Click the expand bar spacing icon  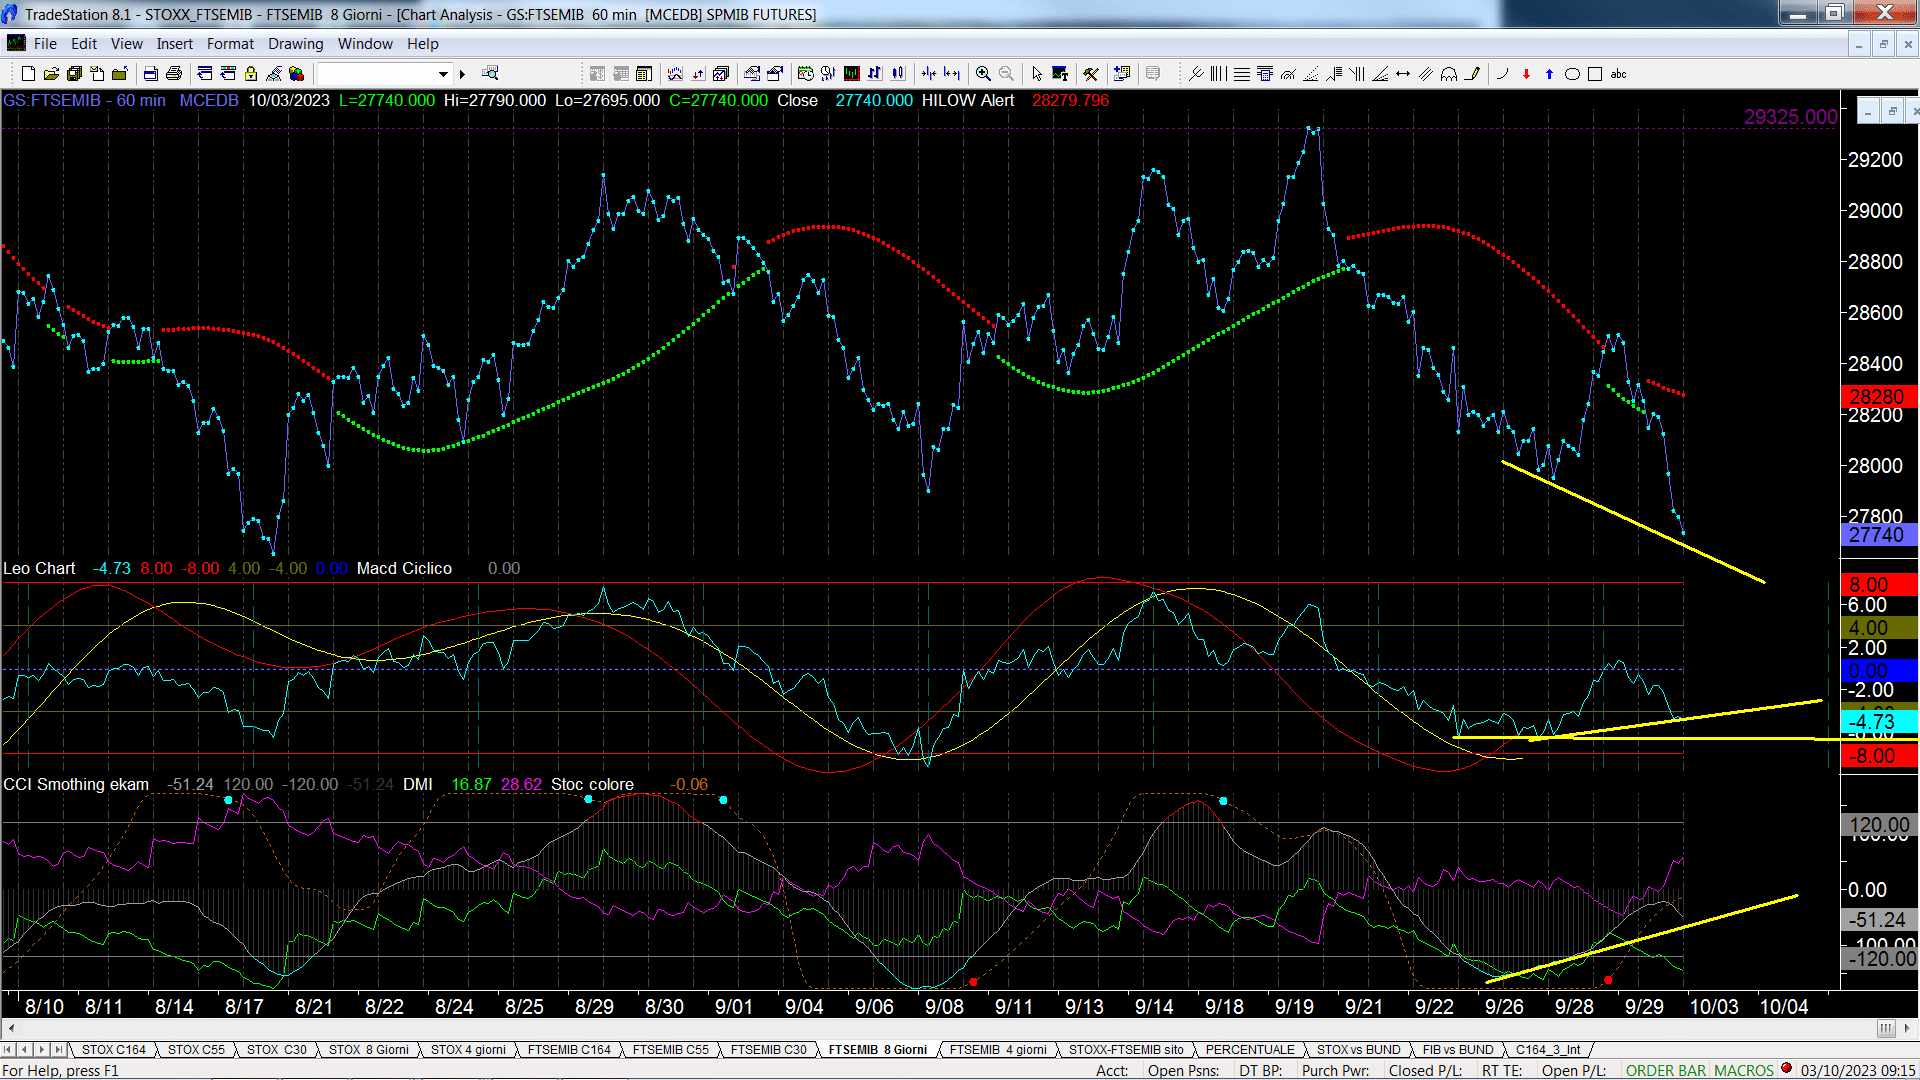click(x=952, y=73)
